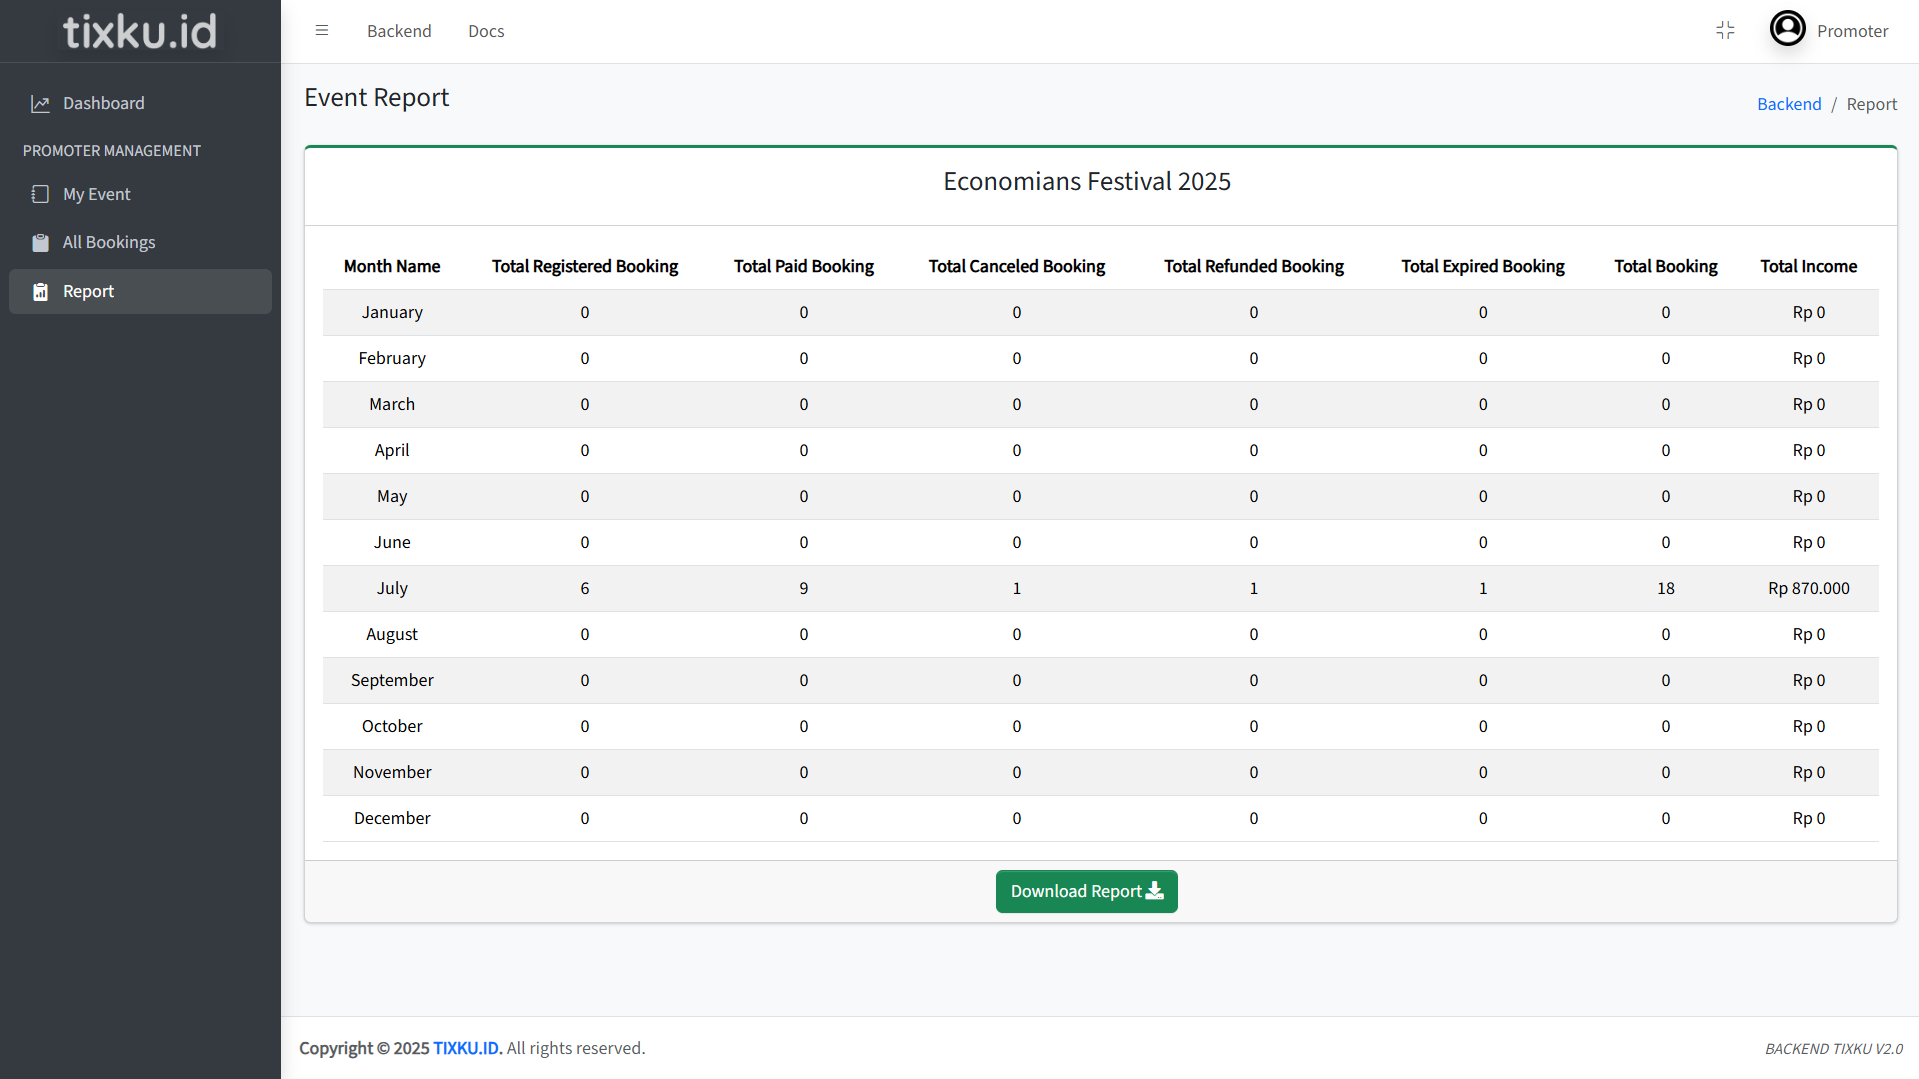Click the Promoter user avatar icon
The width and height of the screenshot is (1919, 1079).
(1787, 29)
